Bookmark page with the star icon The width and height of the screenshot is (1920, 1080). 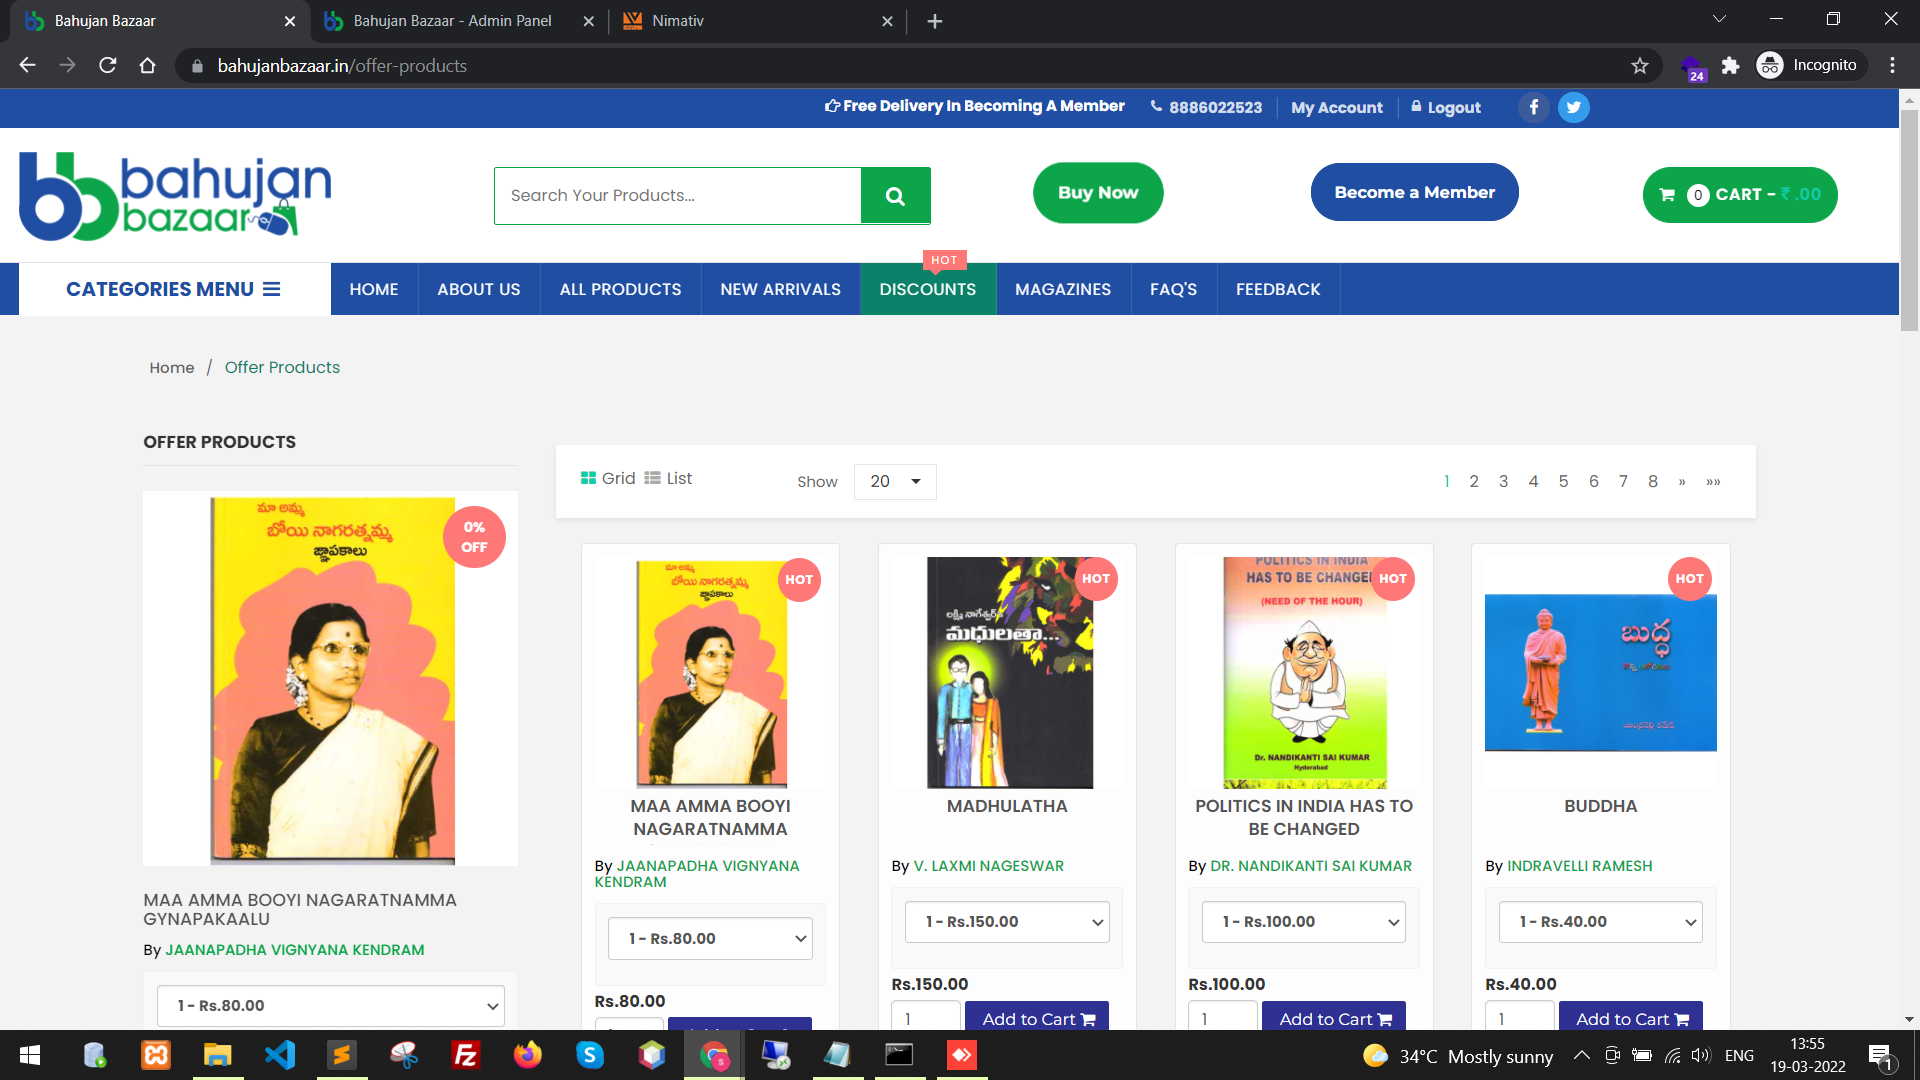1640,66
